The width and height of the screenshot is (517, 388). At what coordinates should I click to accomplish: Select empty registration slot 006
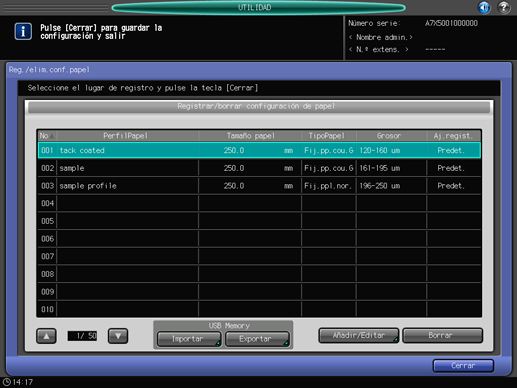coord(259,239)
